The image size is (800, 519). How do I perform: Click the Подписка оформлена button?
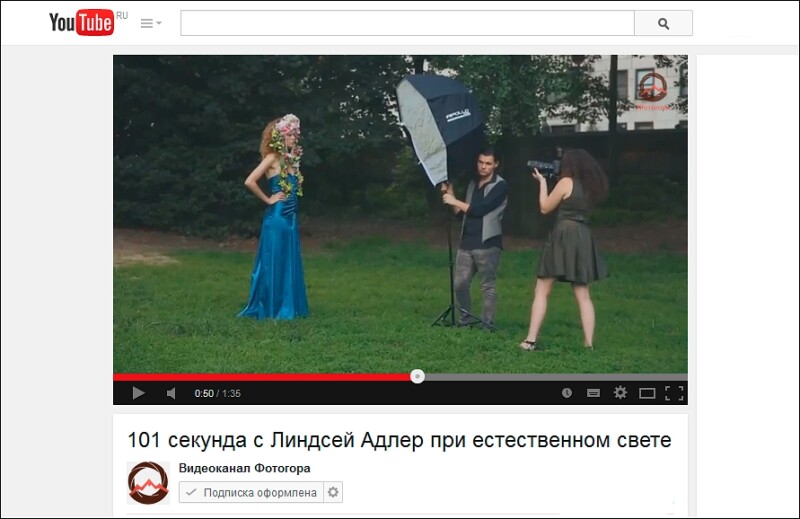[x=251, y=492]
